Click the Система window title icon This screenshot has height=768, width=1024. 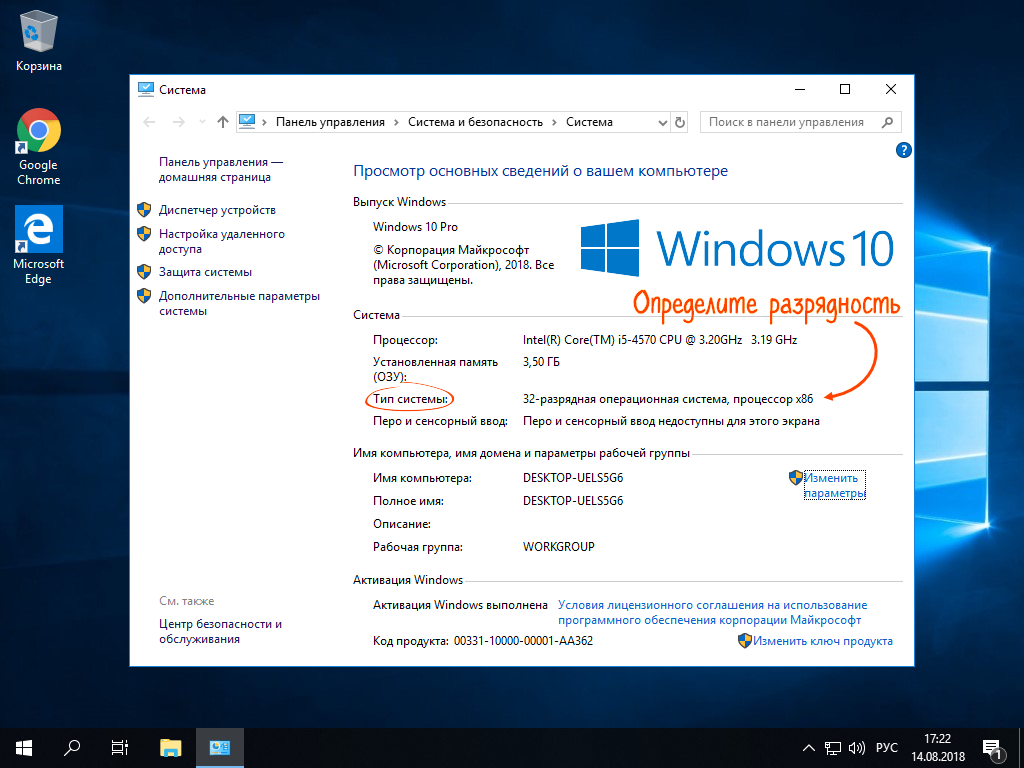click(x=146, y=89)
